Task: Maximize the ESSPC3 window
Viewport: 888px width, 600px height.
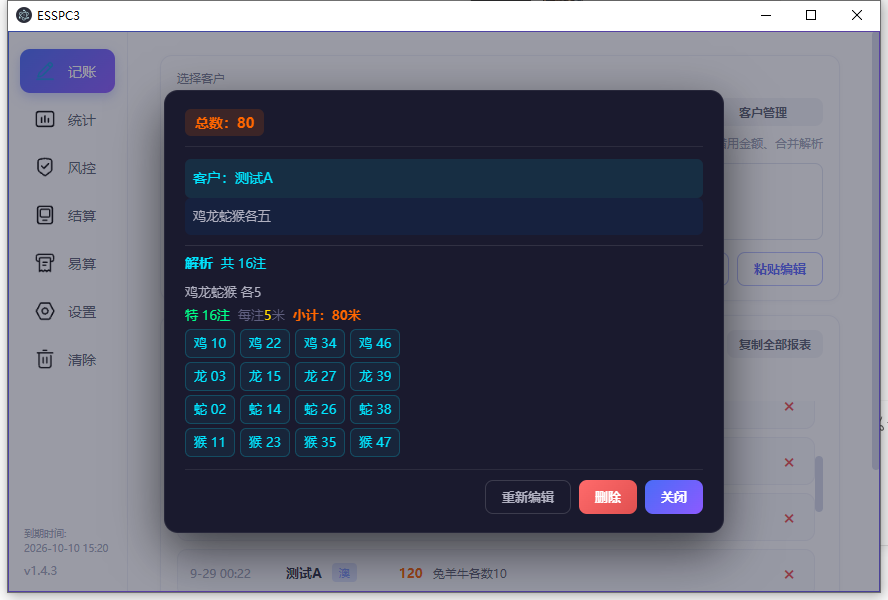Action: 811,15
